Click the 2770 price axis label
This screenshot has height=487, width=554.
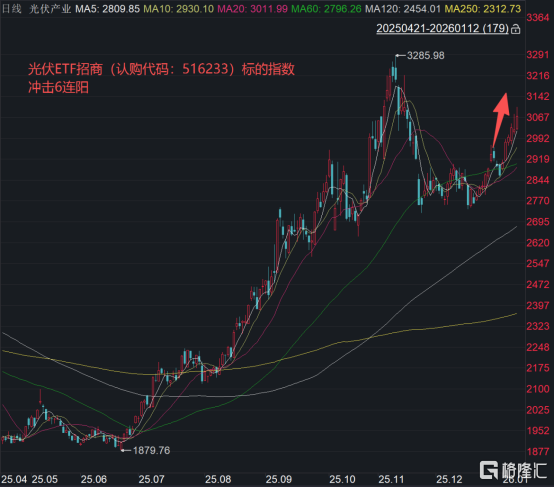[x=538, y=201]
